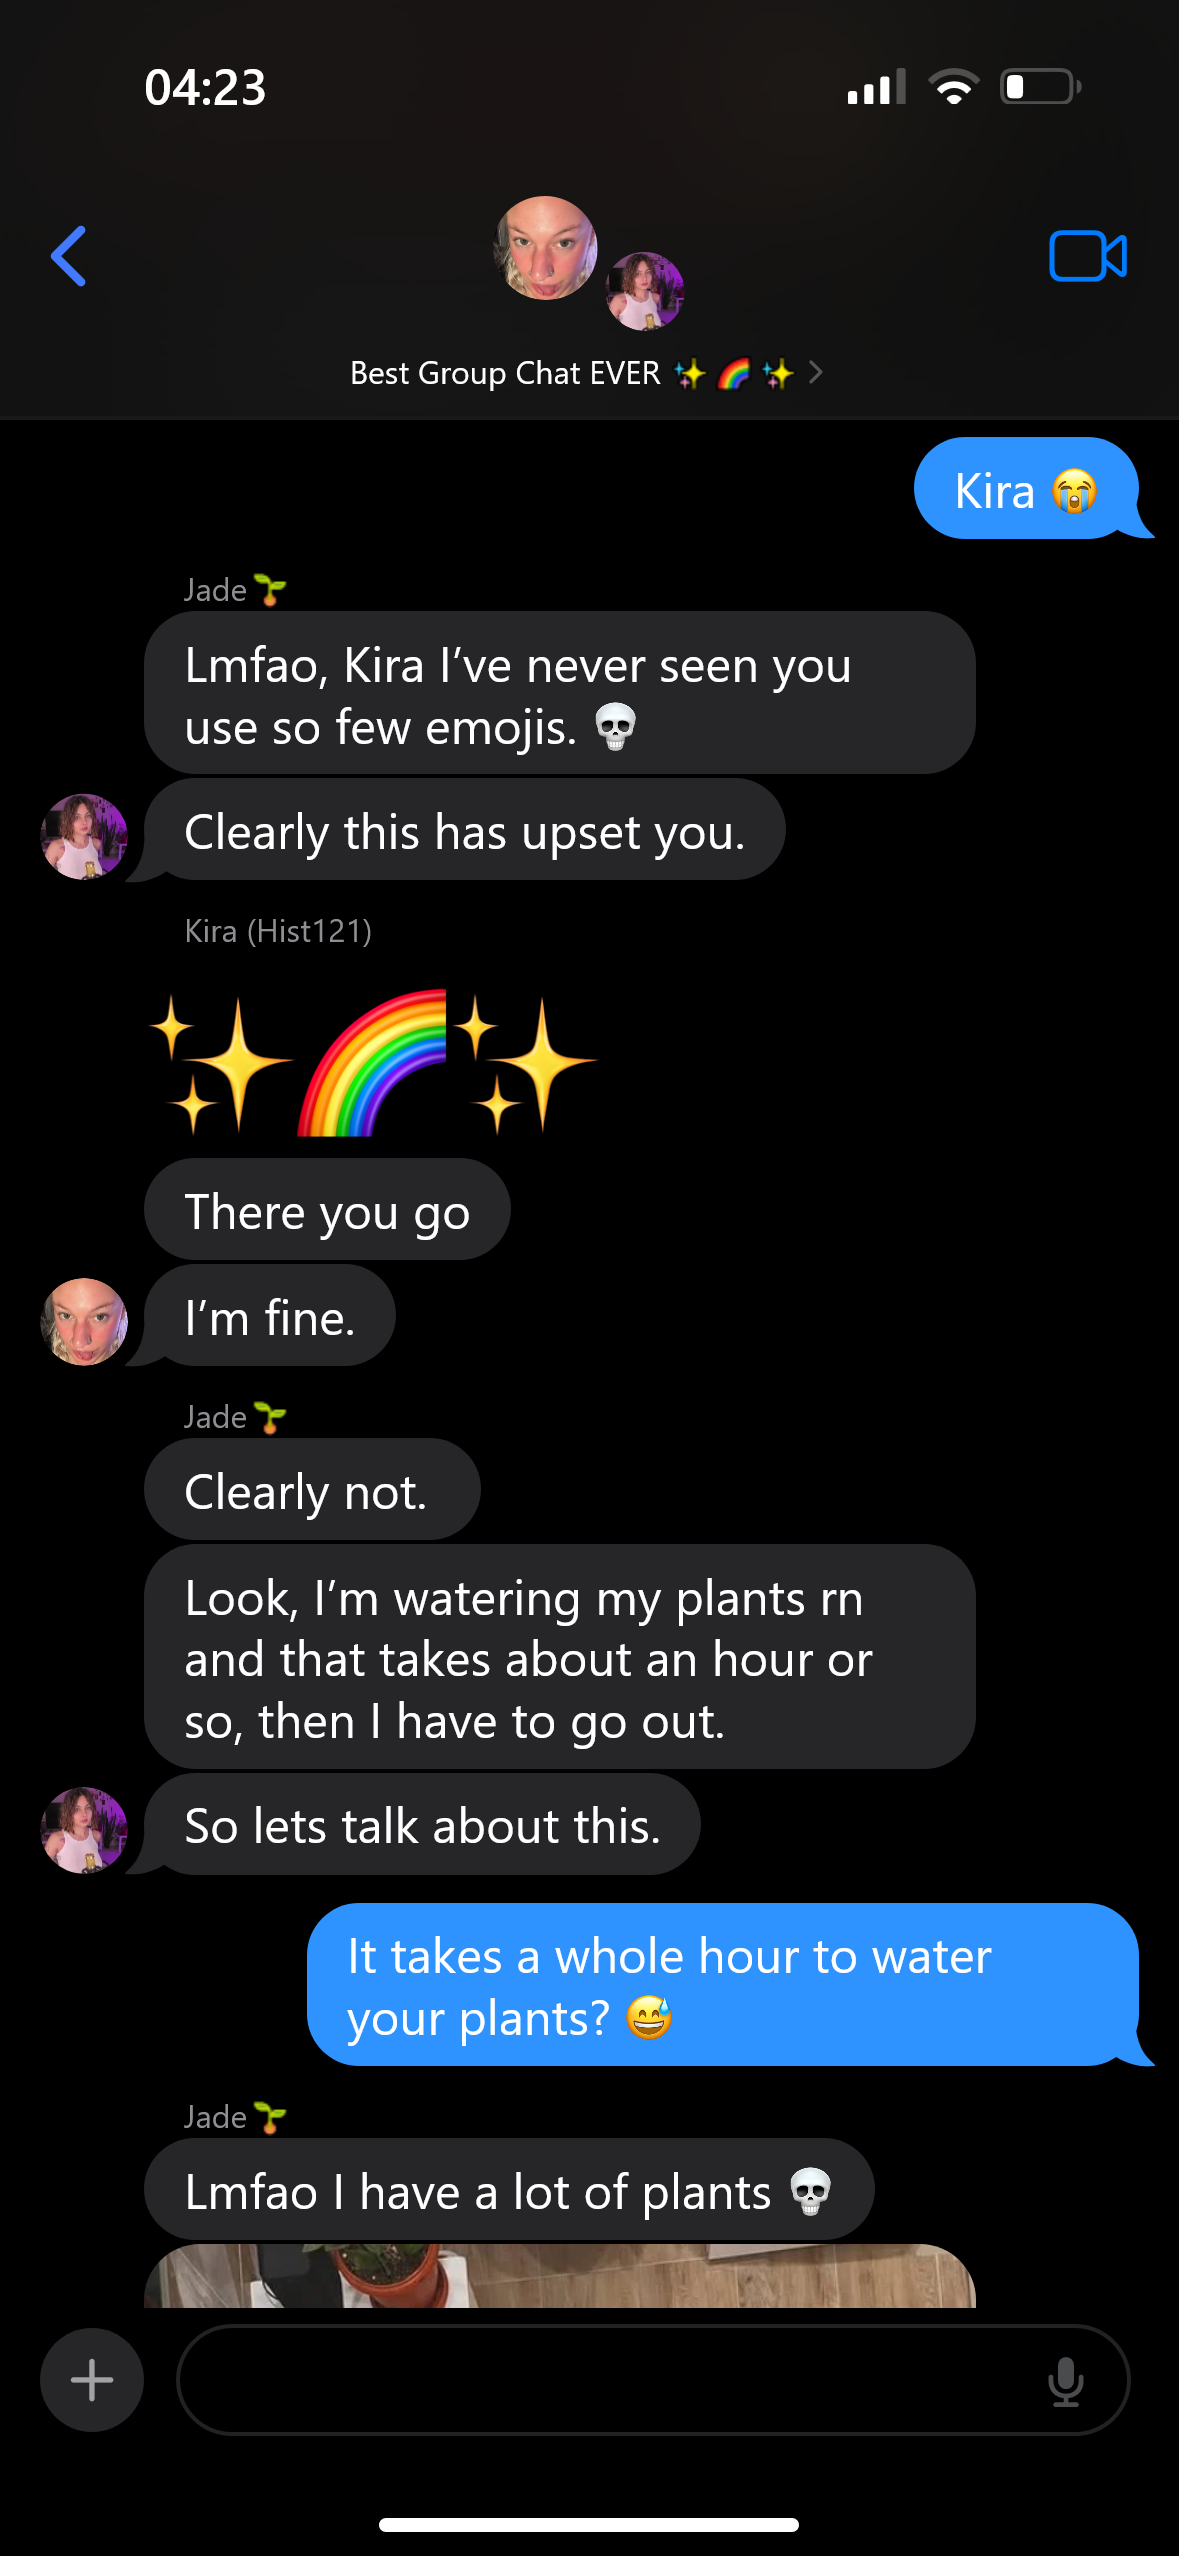Tap the large group avatar photo
Viewport: 1179px width, 2556px height.
[545, 248]
